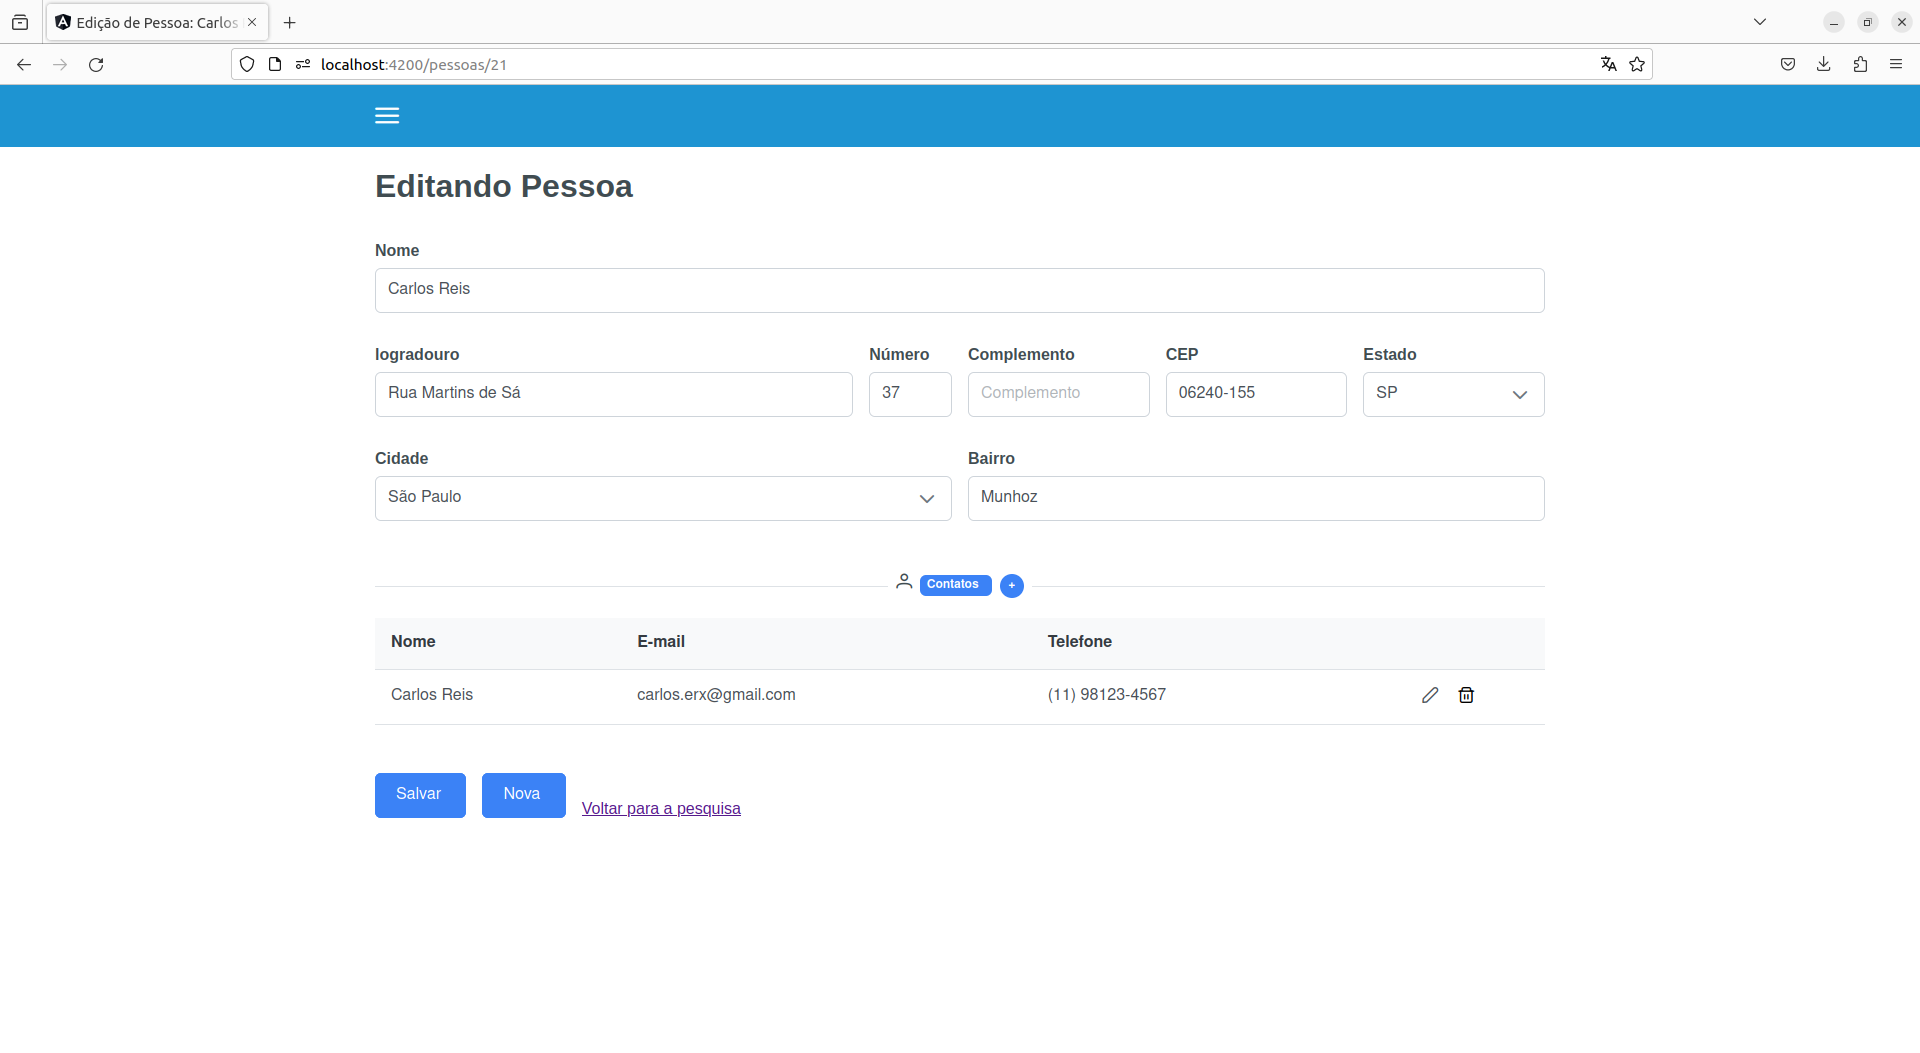The width and height of the screenshot is (1920, 1053).
Task: Restore the browser window size
Action: [1867, 22]
